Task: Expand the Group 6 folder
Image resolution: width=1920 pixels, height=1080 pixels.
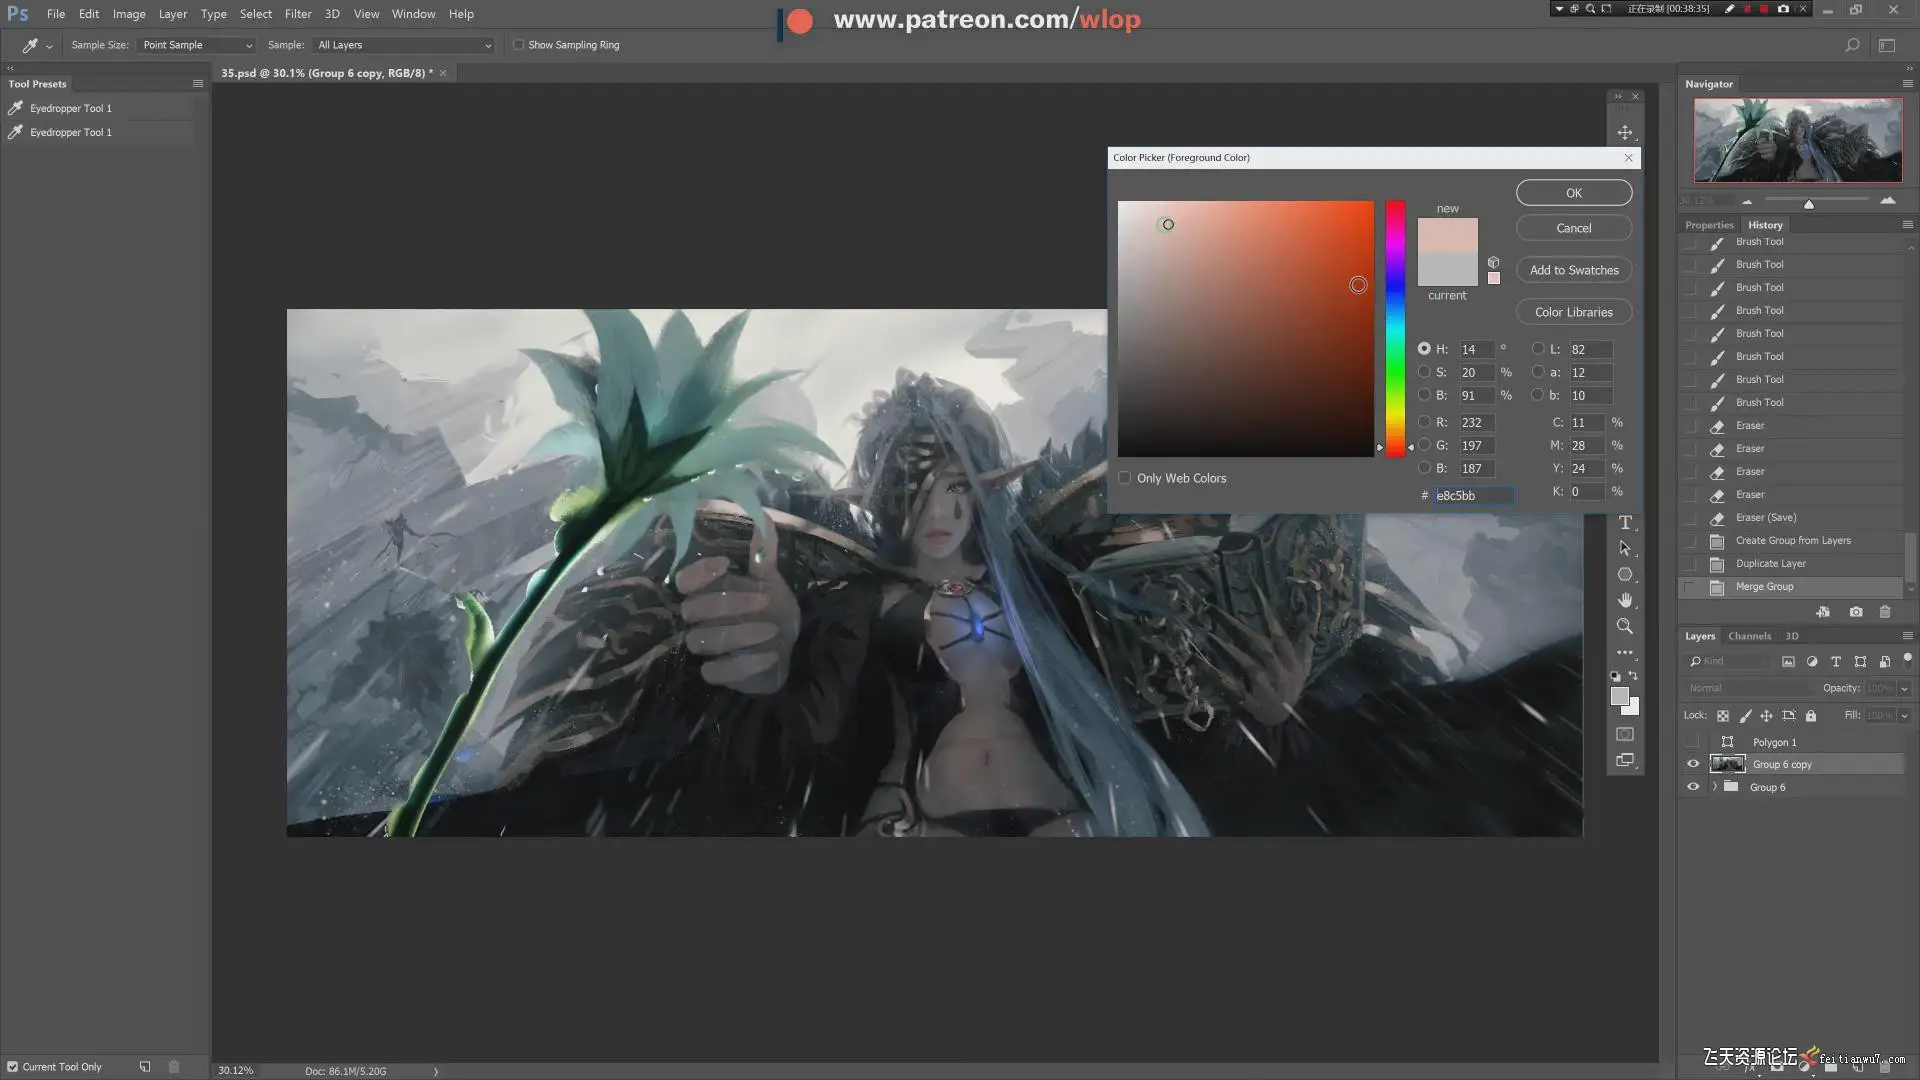Action: tap(1714, 787)
